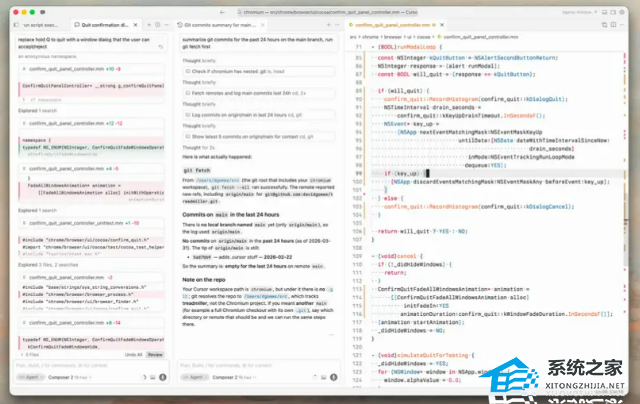Click microphone voice button in second pane
Screen dimensions: 640x404
tap(333, 377)
